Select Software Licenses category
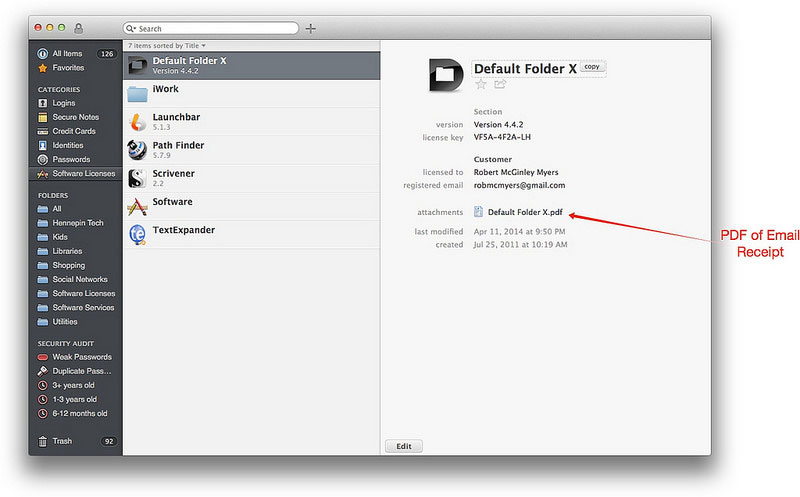The width and height of the screenshot is (800, 497). tap(76, 174)
